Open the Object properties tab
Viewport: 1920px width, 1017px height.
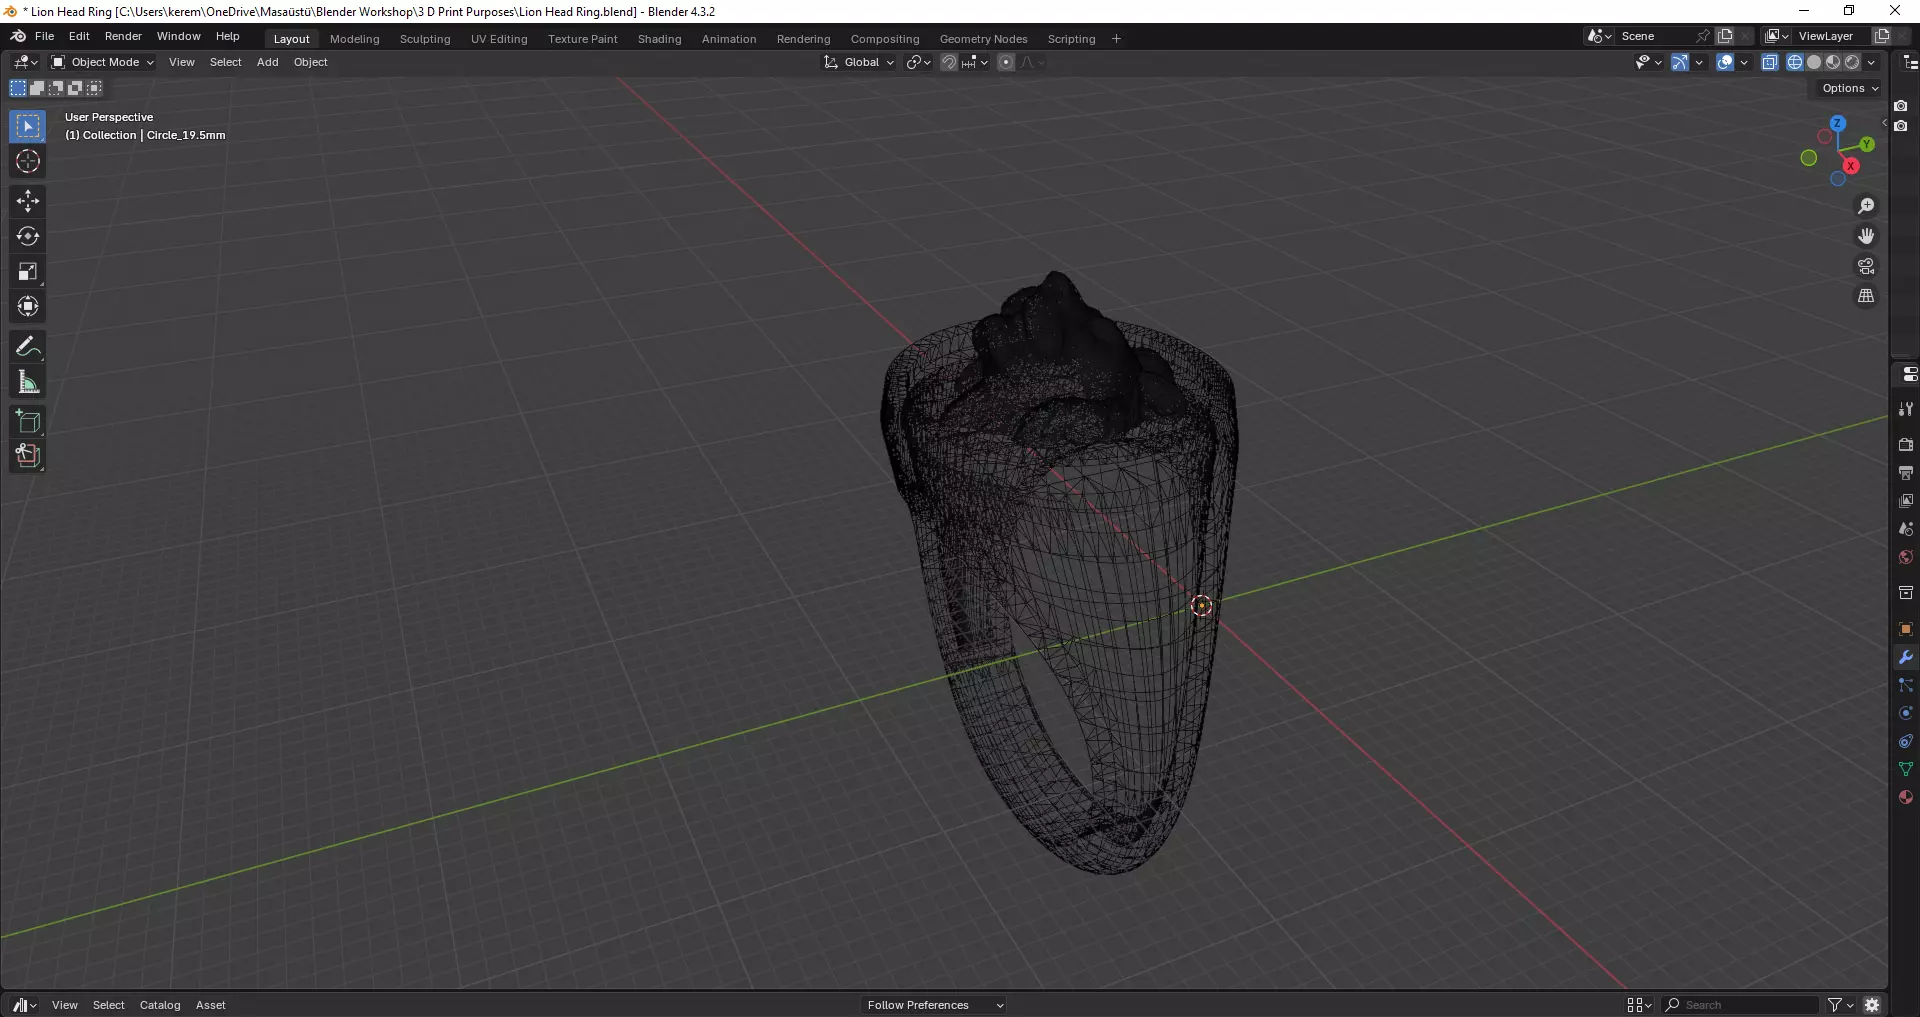(x=1906, y=629)
